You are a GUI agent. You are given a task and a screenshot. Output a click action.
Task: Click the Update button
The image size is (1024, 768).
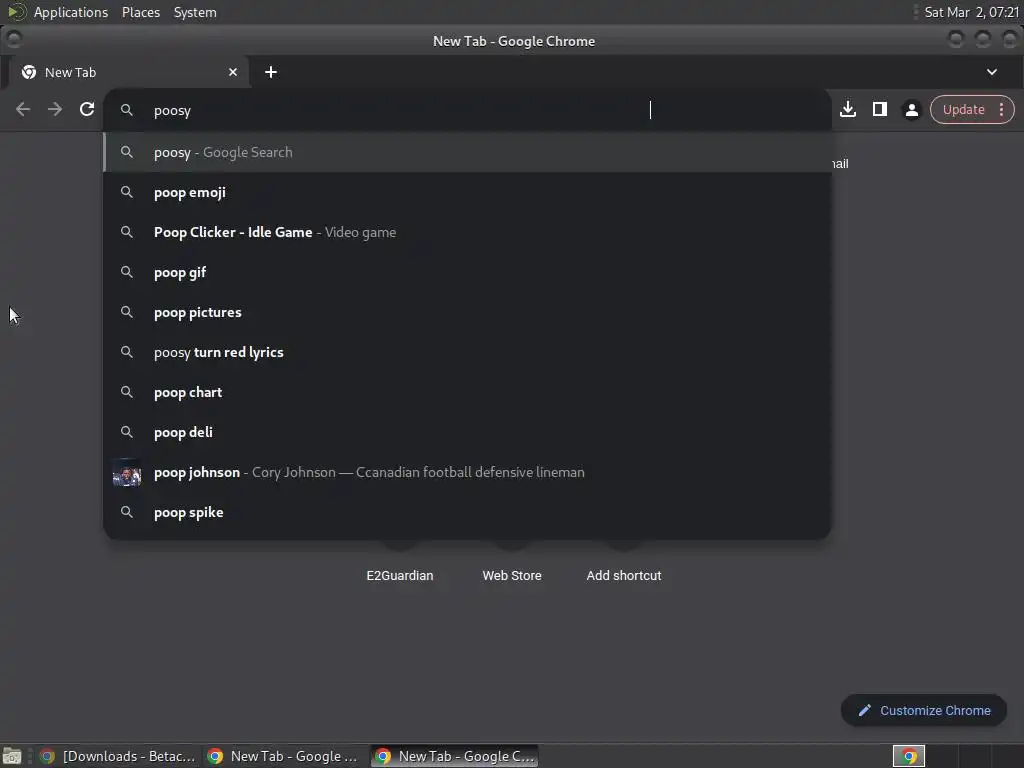pyautogui.click(x=963, y=109)
